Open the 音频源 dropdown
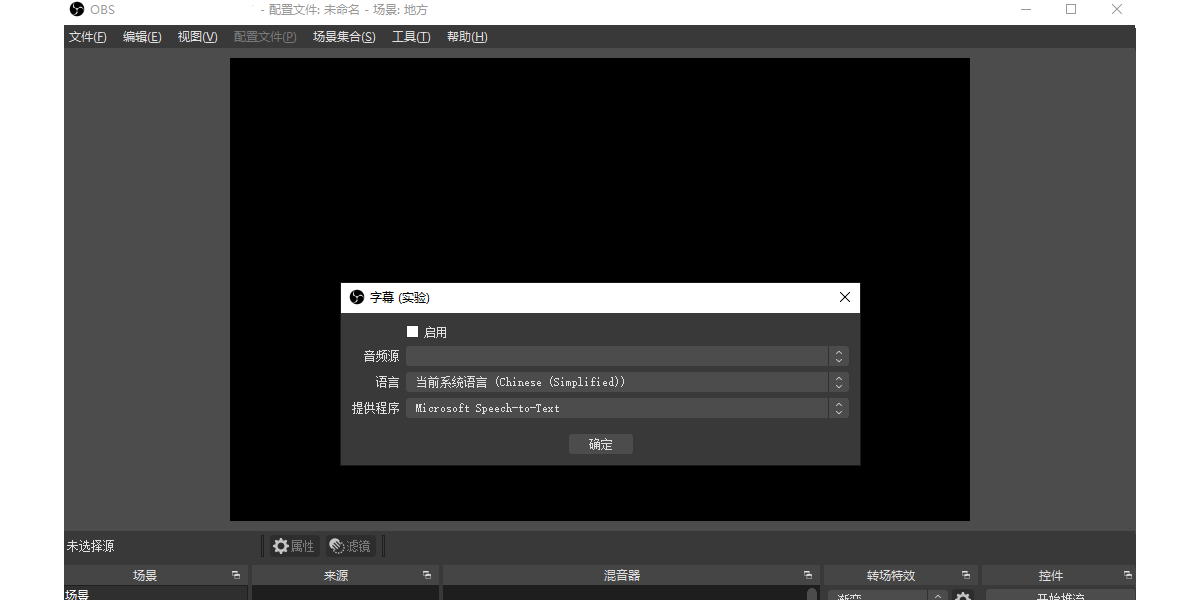Image resolution: width=1200 pixels, height=600 pixels. coord(838,355)
